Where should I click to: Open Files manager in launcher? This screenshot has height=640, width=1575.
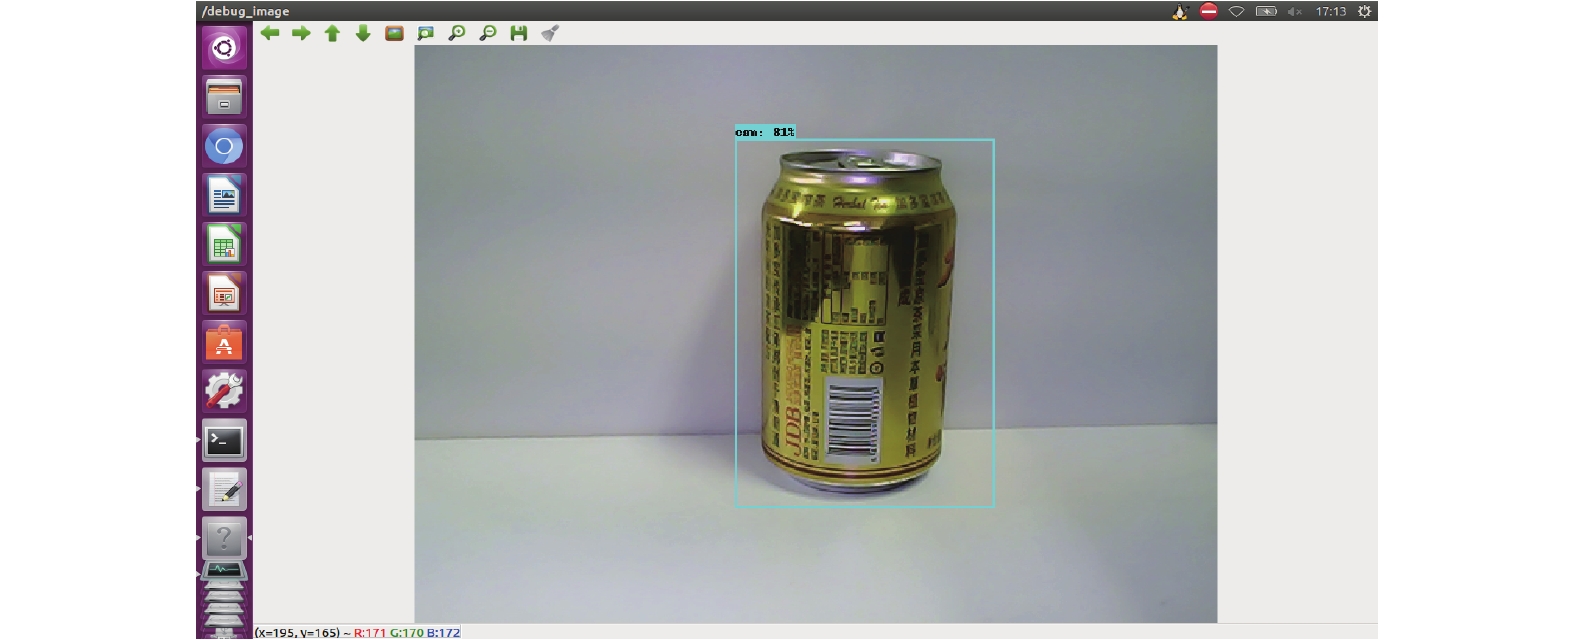click(x=224, y=97)
